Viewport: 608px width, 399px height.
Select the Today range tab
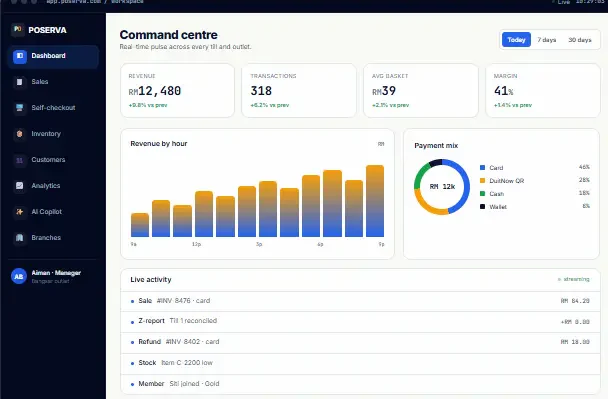tap(516, 40)
